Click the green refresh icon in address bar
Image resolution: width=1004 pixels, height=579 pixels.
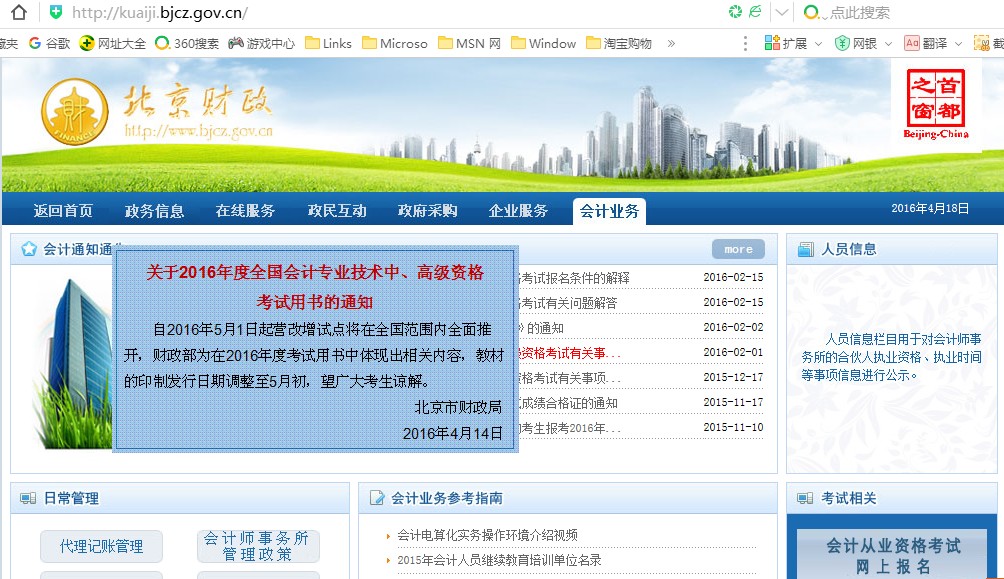coord(736,12)
